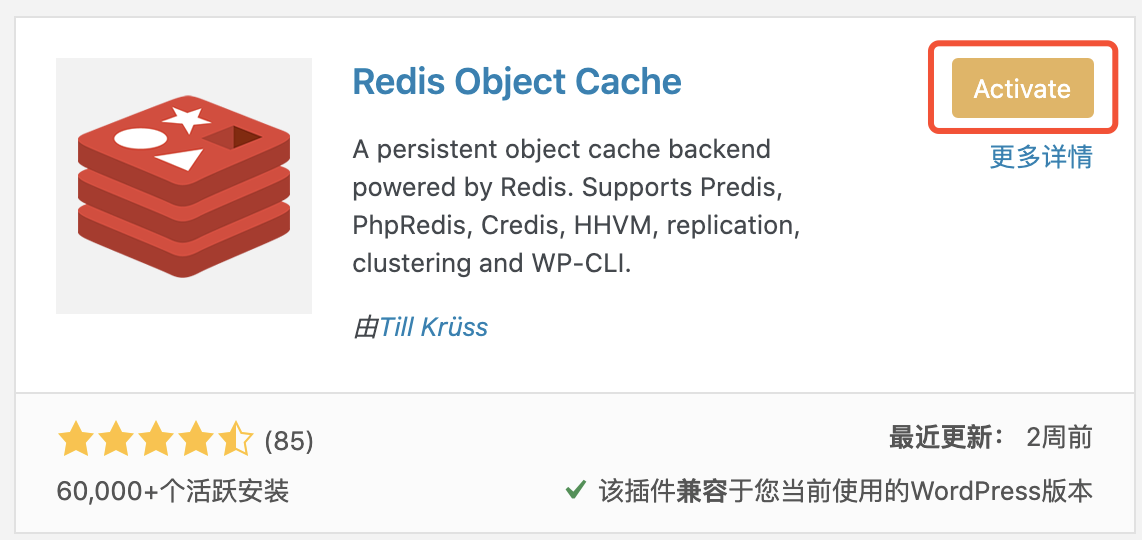Screen dimensions: 1142x540
Task: Click the Activate button
Action: point(1023,88)
